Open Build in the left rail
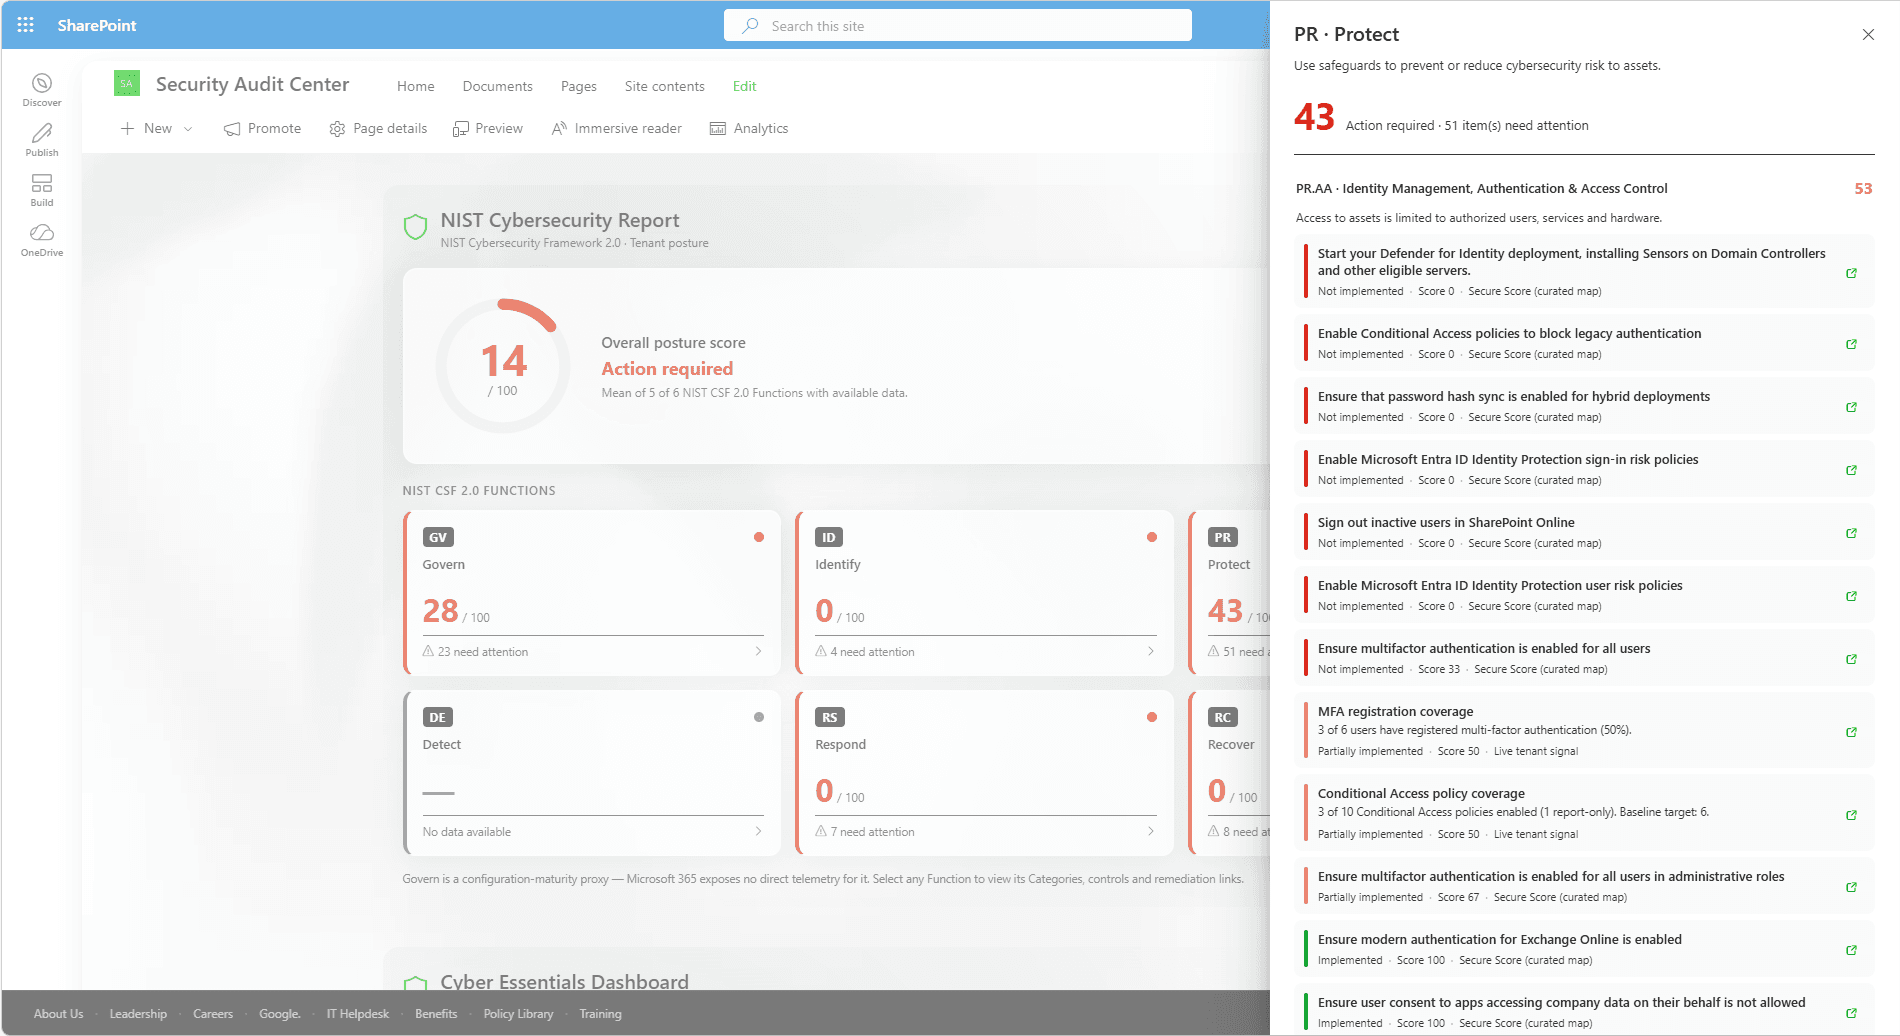Viewport: 1900px width, 1036px height. point(42,190)
